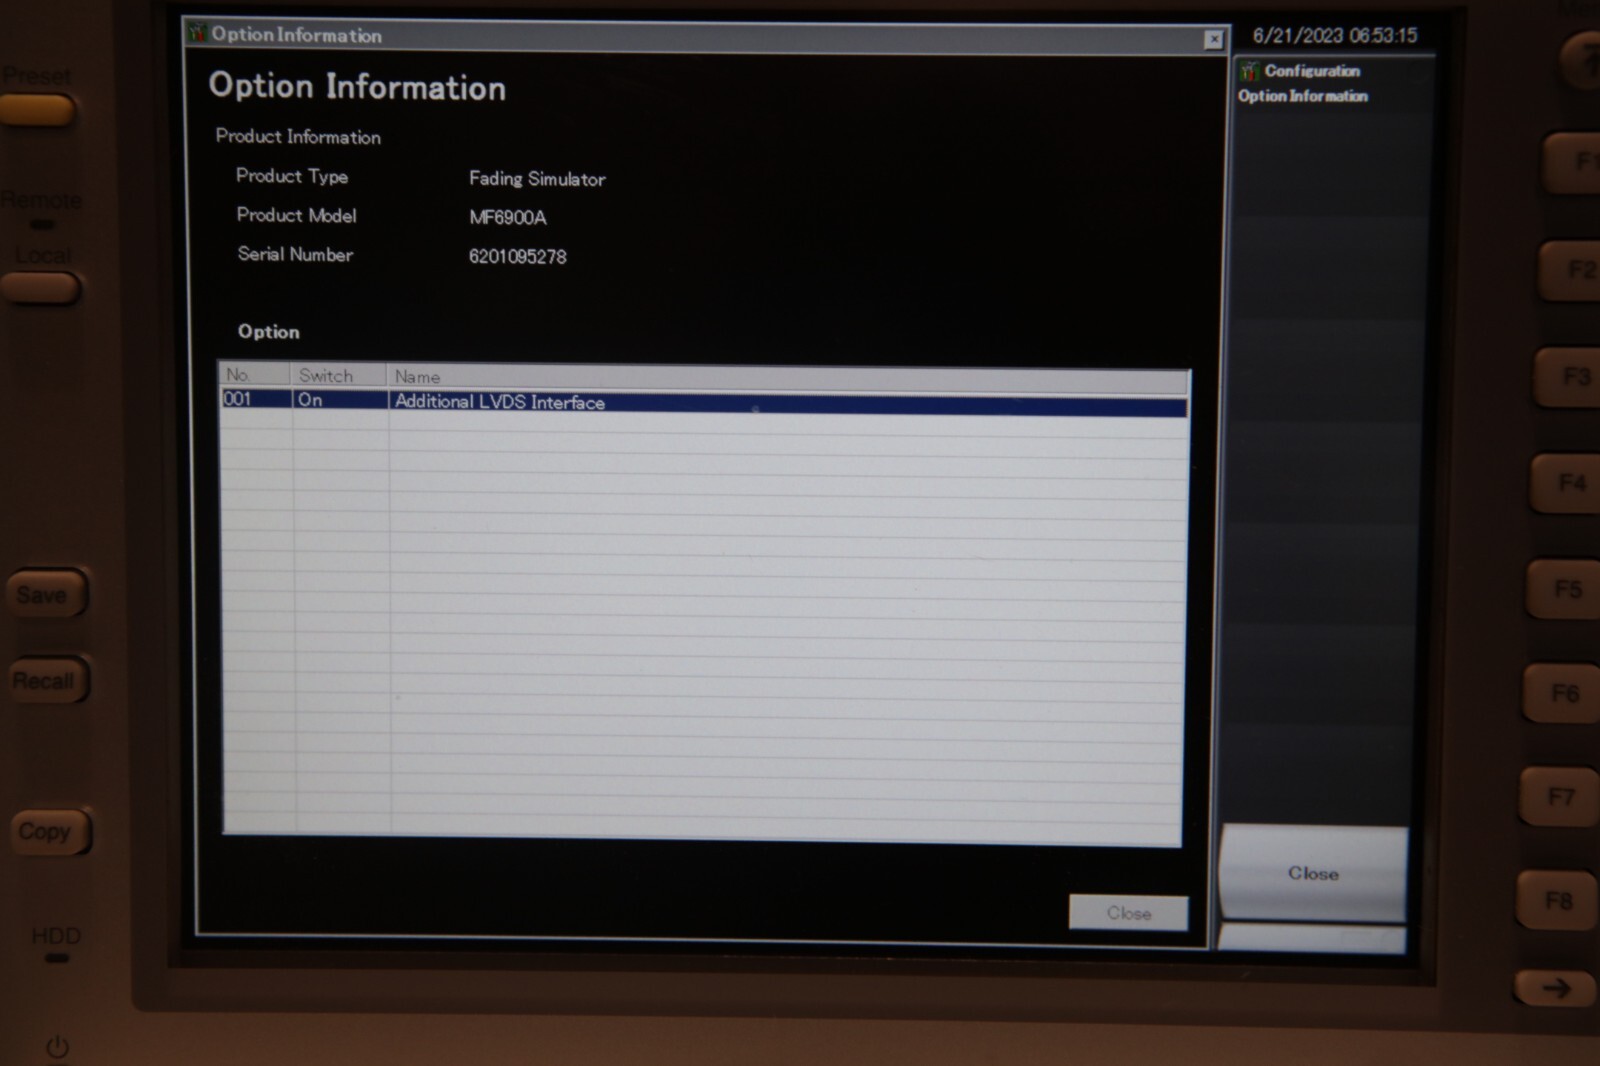Click the Copy hardware key
The width and height of the screenshot is (1600, 1066).
(x=50, y=831)
